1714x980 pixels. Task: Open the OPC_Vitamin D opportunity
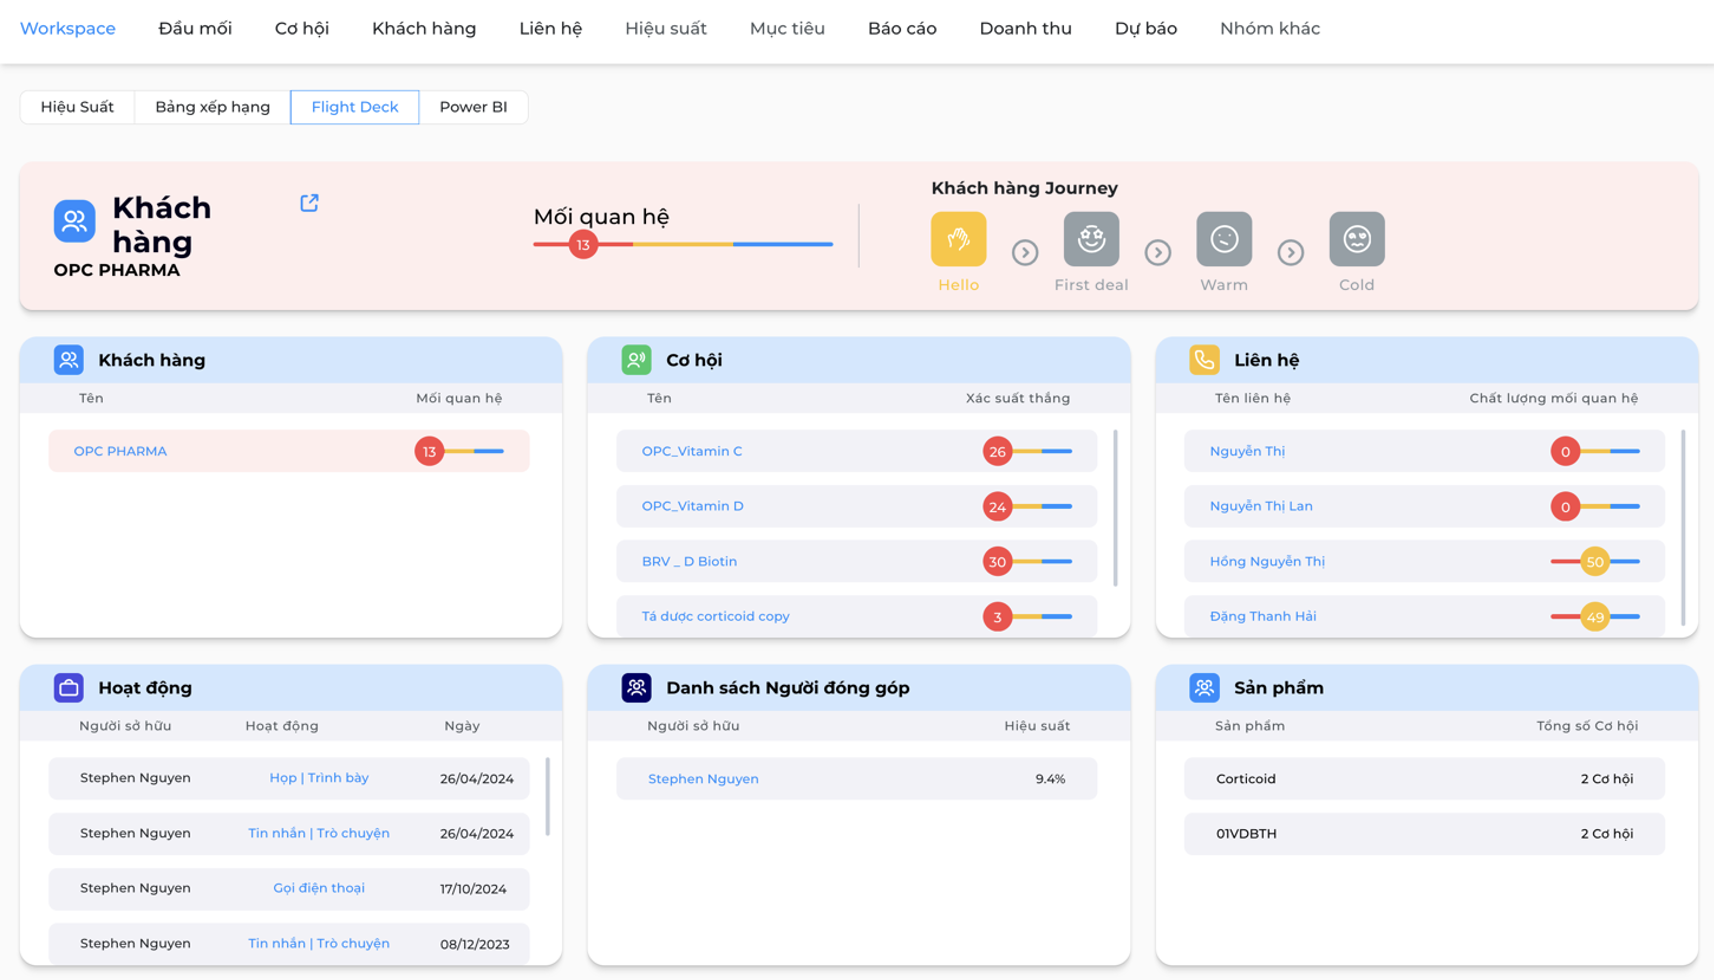(693, 506)
